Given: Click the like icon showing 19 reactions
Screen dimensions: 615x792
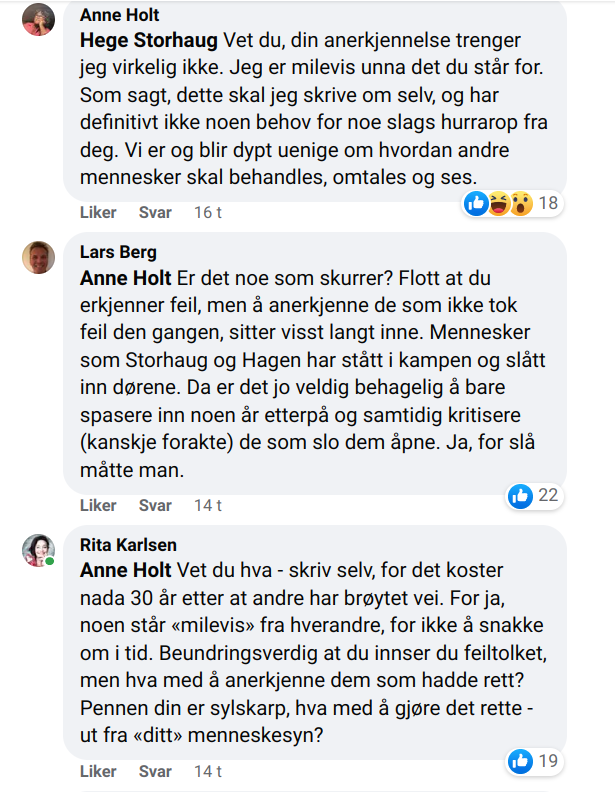Looking at the screenshot, I should [x=520, y=761].
